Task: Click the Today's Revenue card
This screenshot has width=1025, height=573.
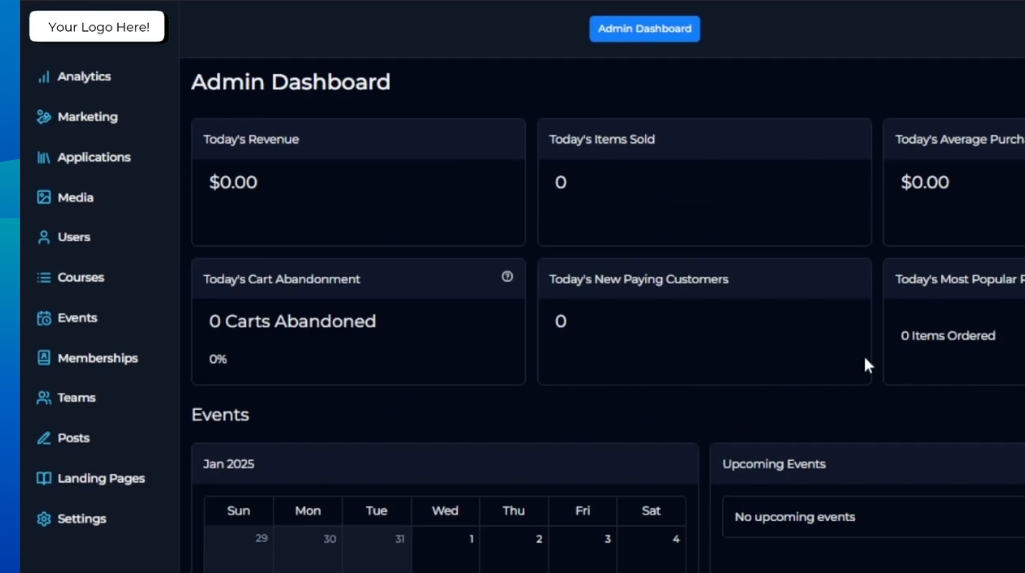Action: pyautogui.click(x=358, y=182)
